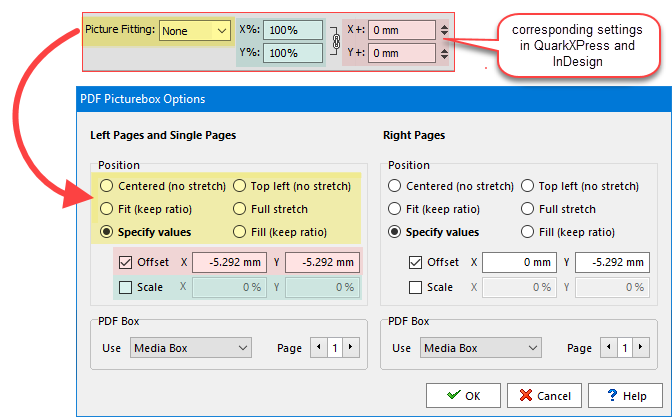Click Scale X field for Left Pages

[x=229, y=287]
